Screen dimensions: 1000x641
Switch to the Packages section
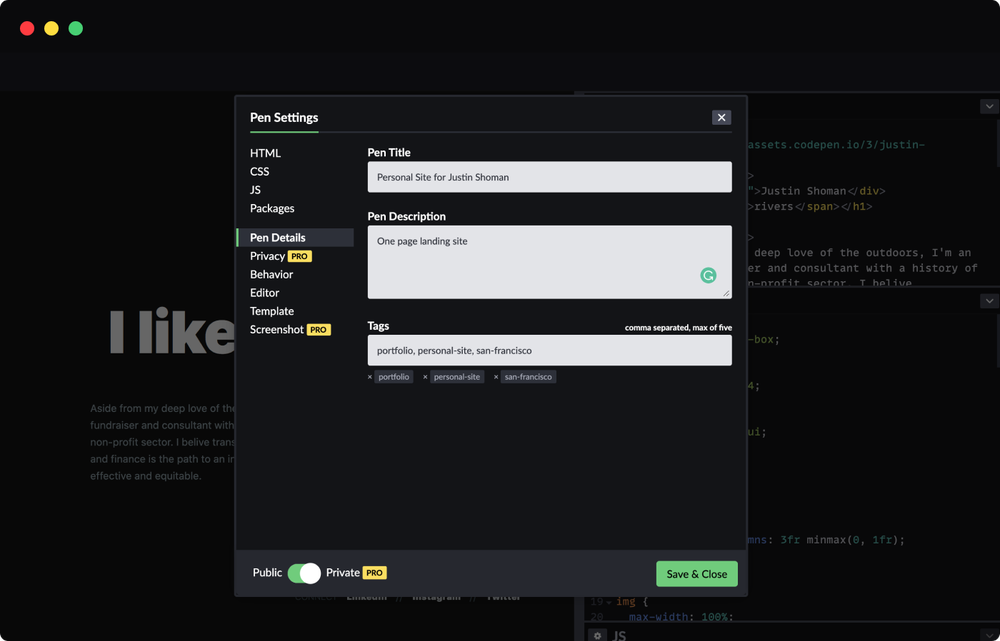tap(271, 208)
